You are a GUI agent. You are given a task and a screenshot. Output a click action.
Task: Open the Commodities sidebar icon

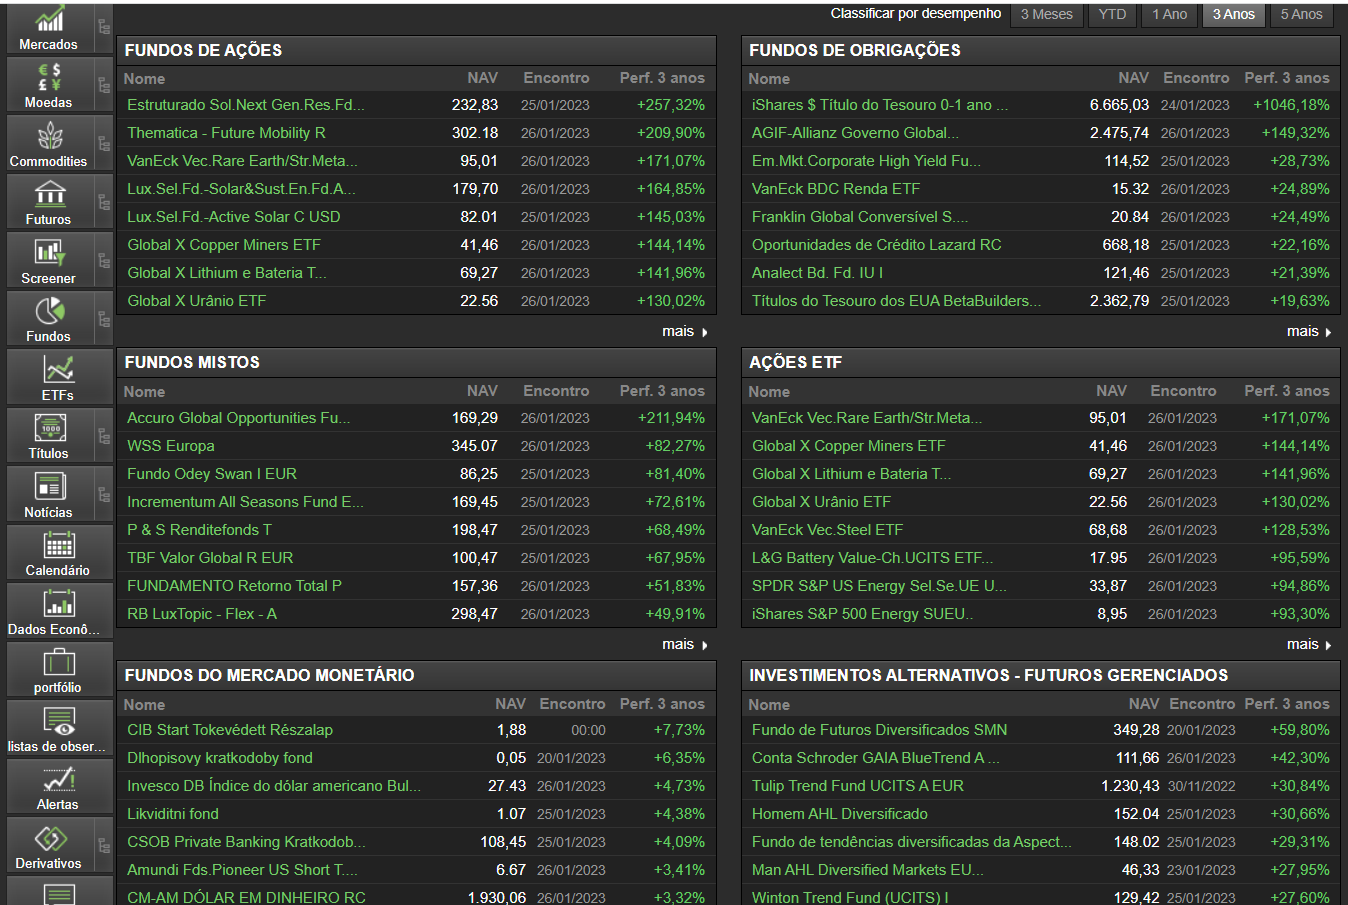click(49, 136)
